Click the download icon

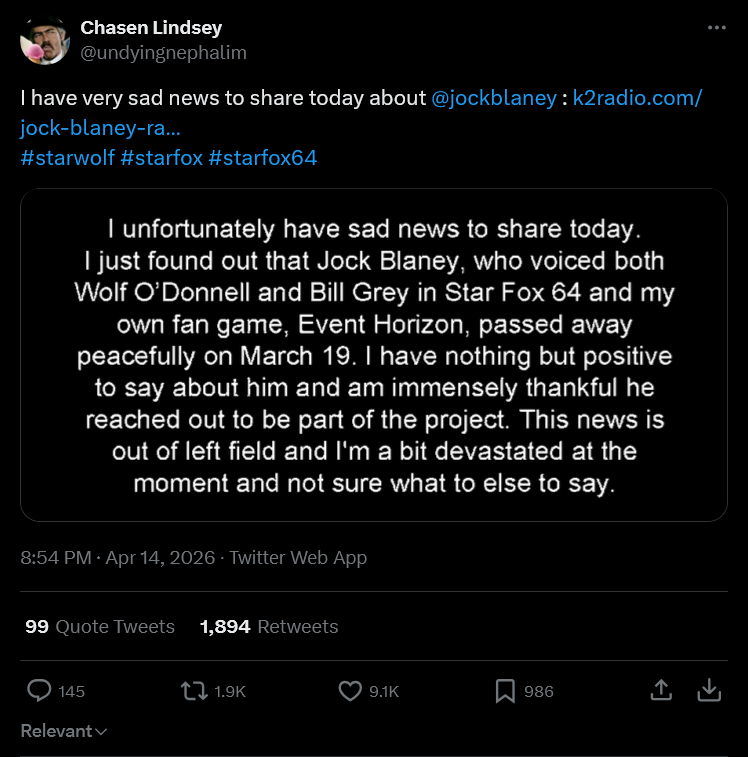click(708, 691)
